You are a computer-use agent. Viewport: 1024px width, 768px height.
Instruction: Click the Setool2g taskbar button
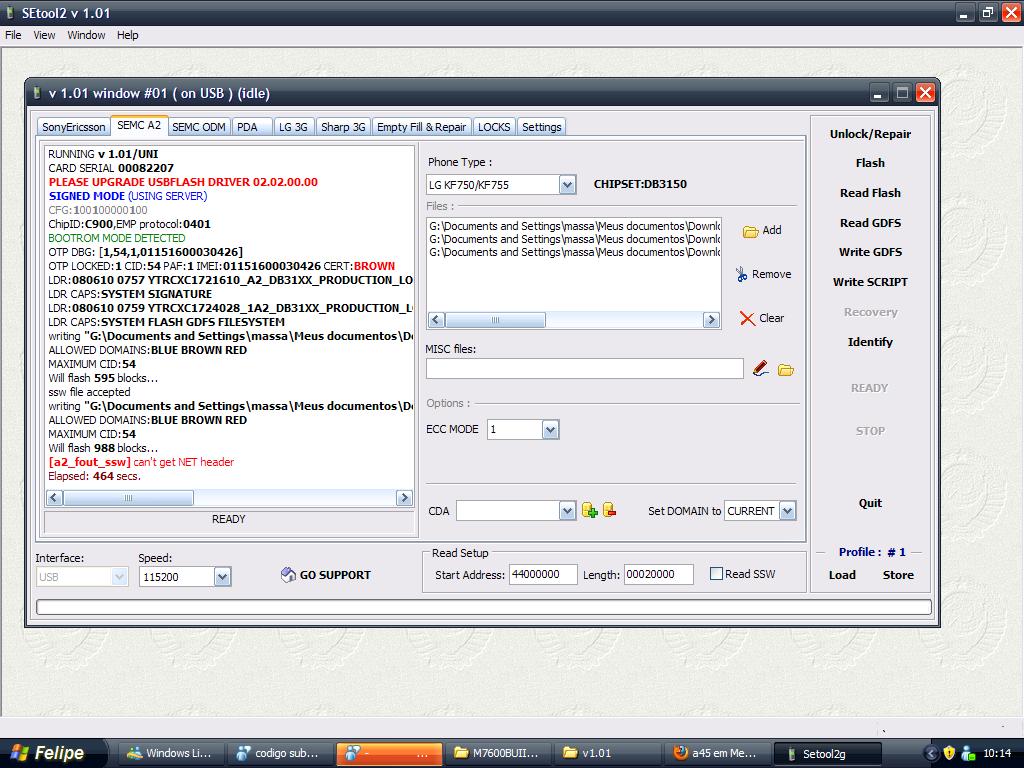(x=825, y=754)
